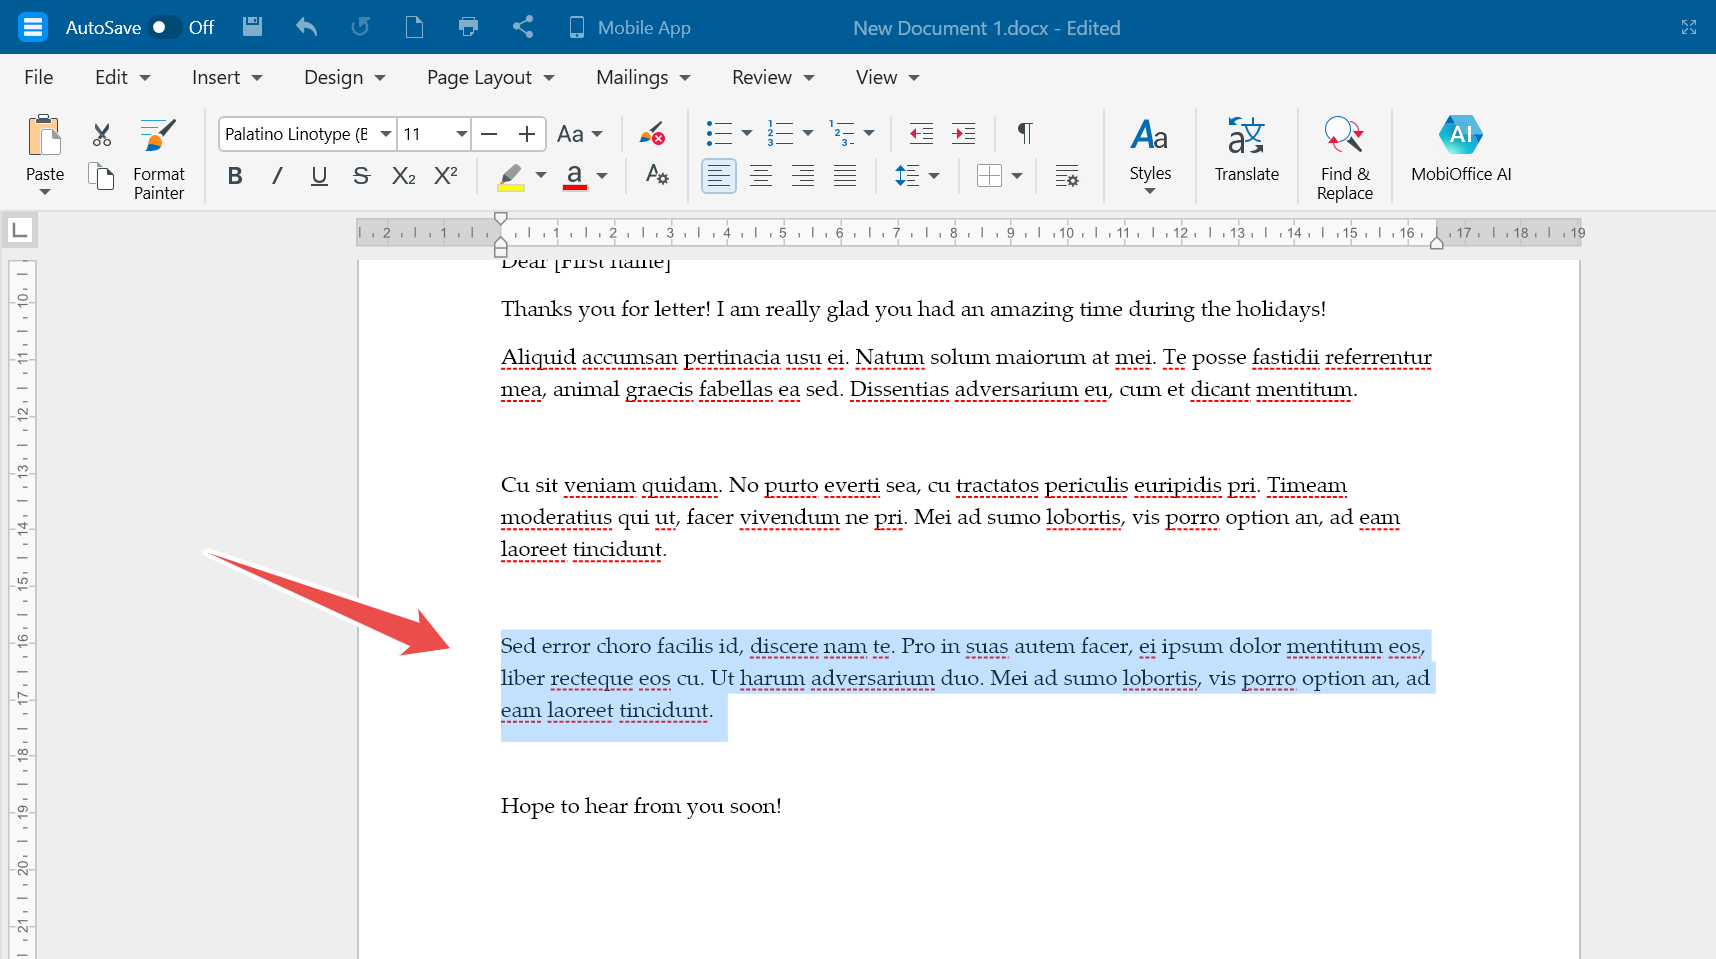Undo the last action
The width and height of the screenshot is (1716, 959).
point(307,27)
